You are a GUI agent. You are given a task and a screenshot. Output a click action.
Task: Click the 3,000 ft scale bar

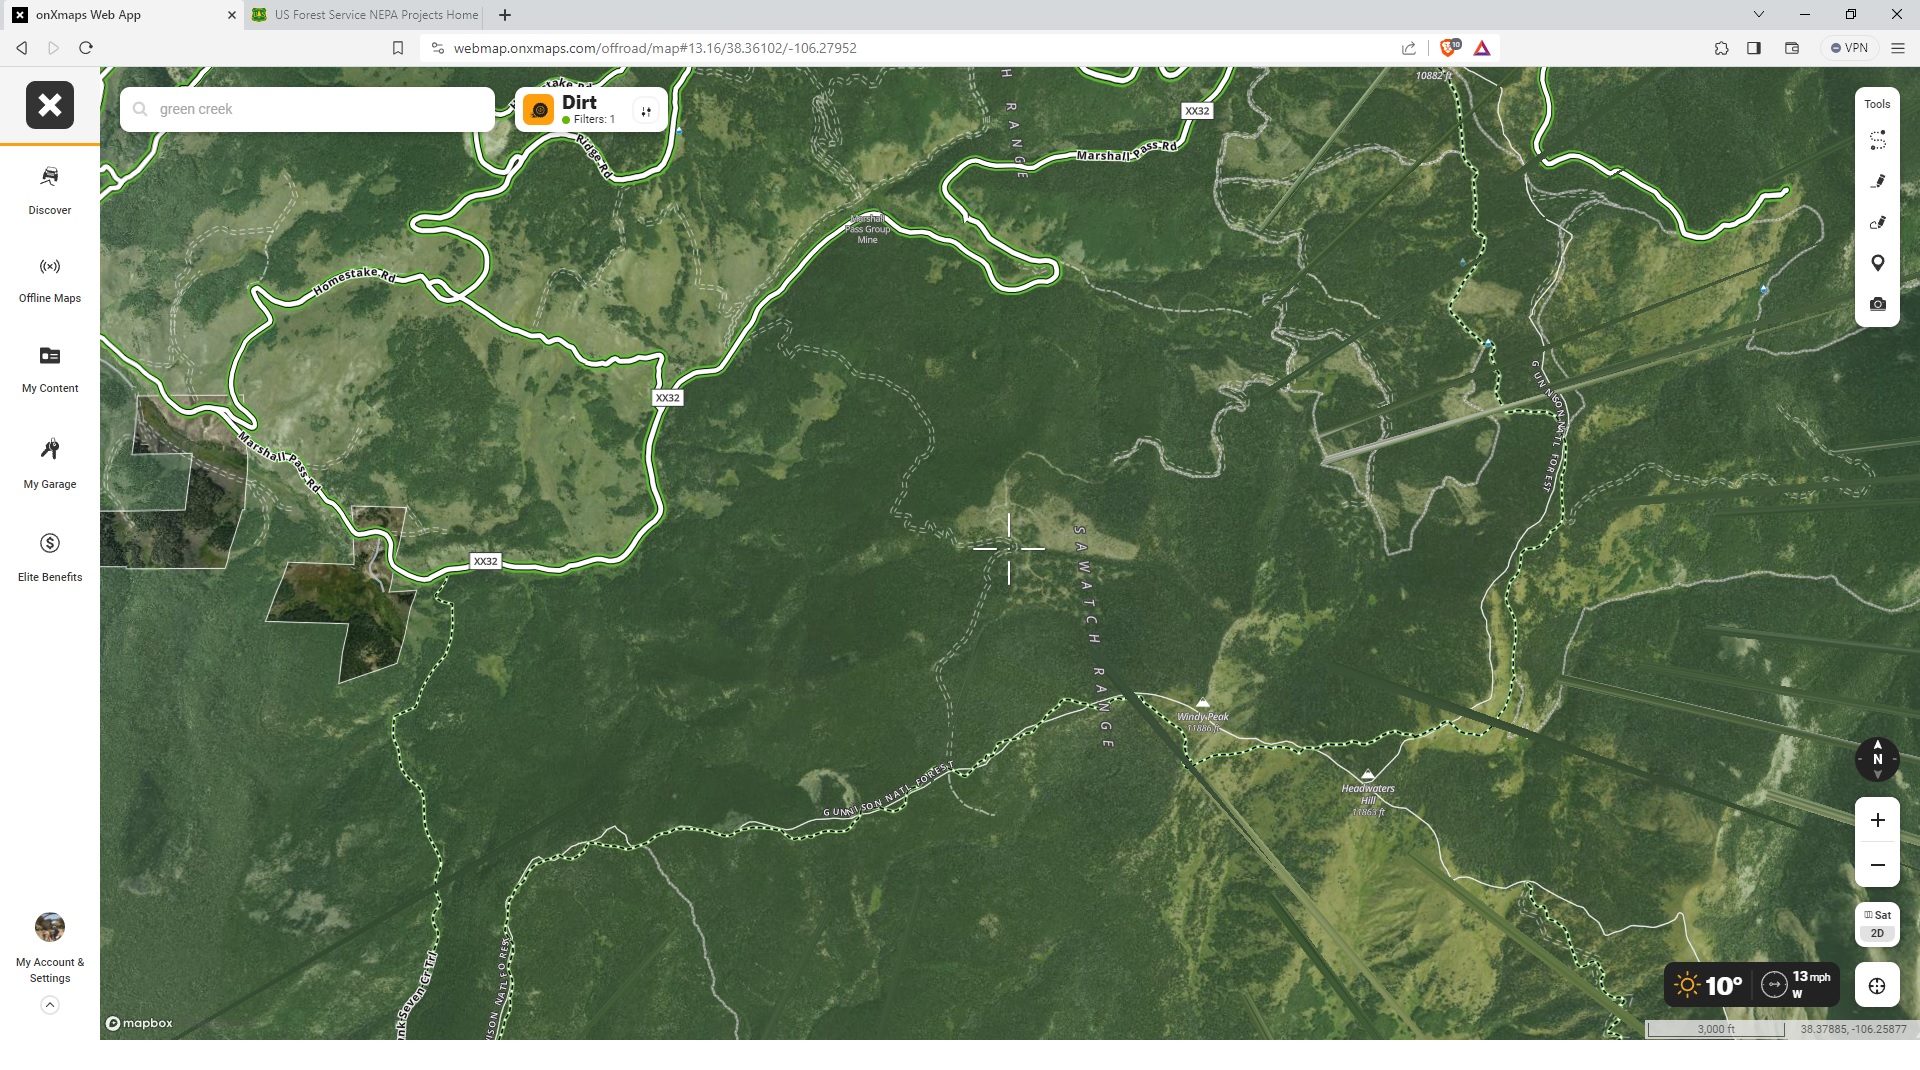1716,1029
